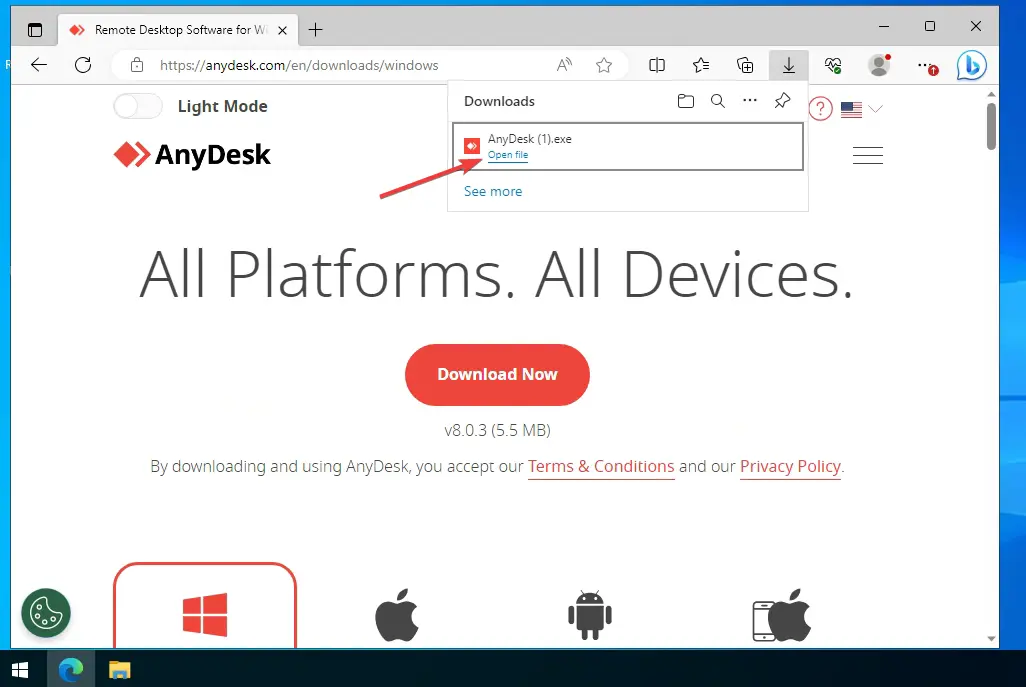Open Terms & Conditions link
The height and width of the screenshot is (687, 1026).
(x=601, y=467)
